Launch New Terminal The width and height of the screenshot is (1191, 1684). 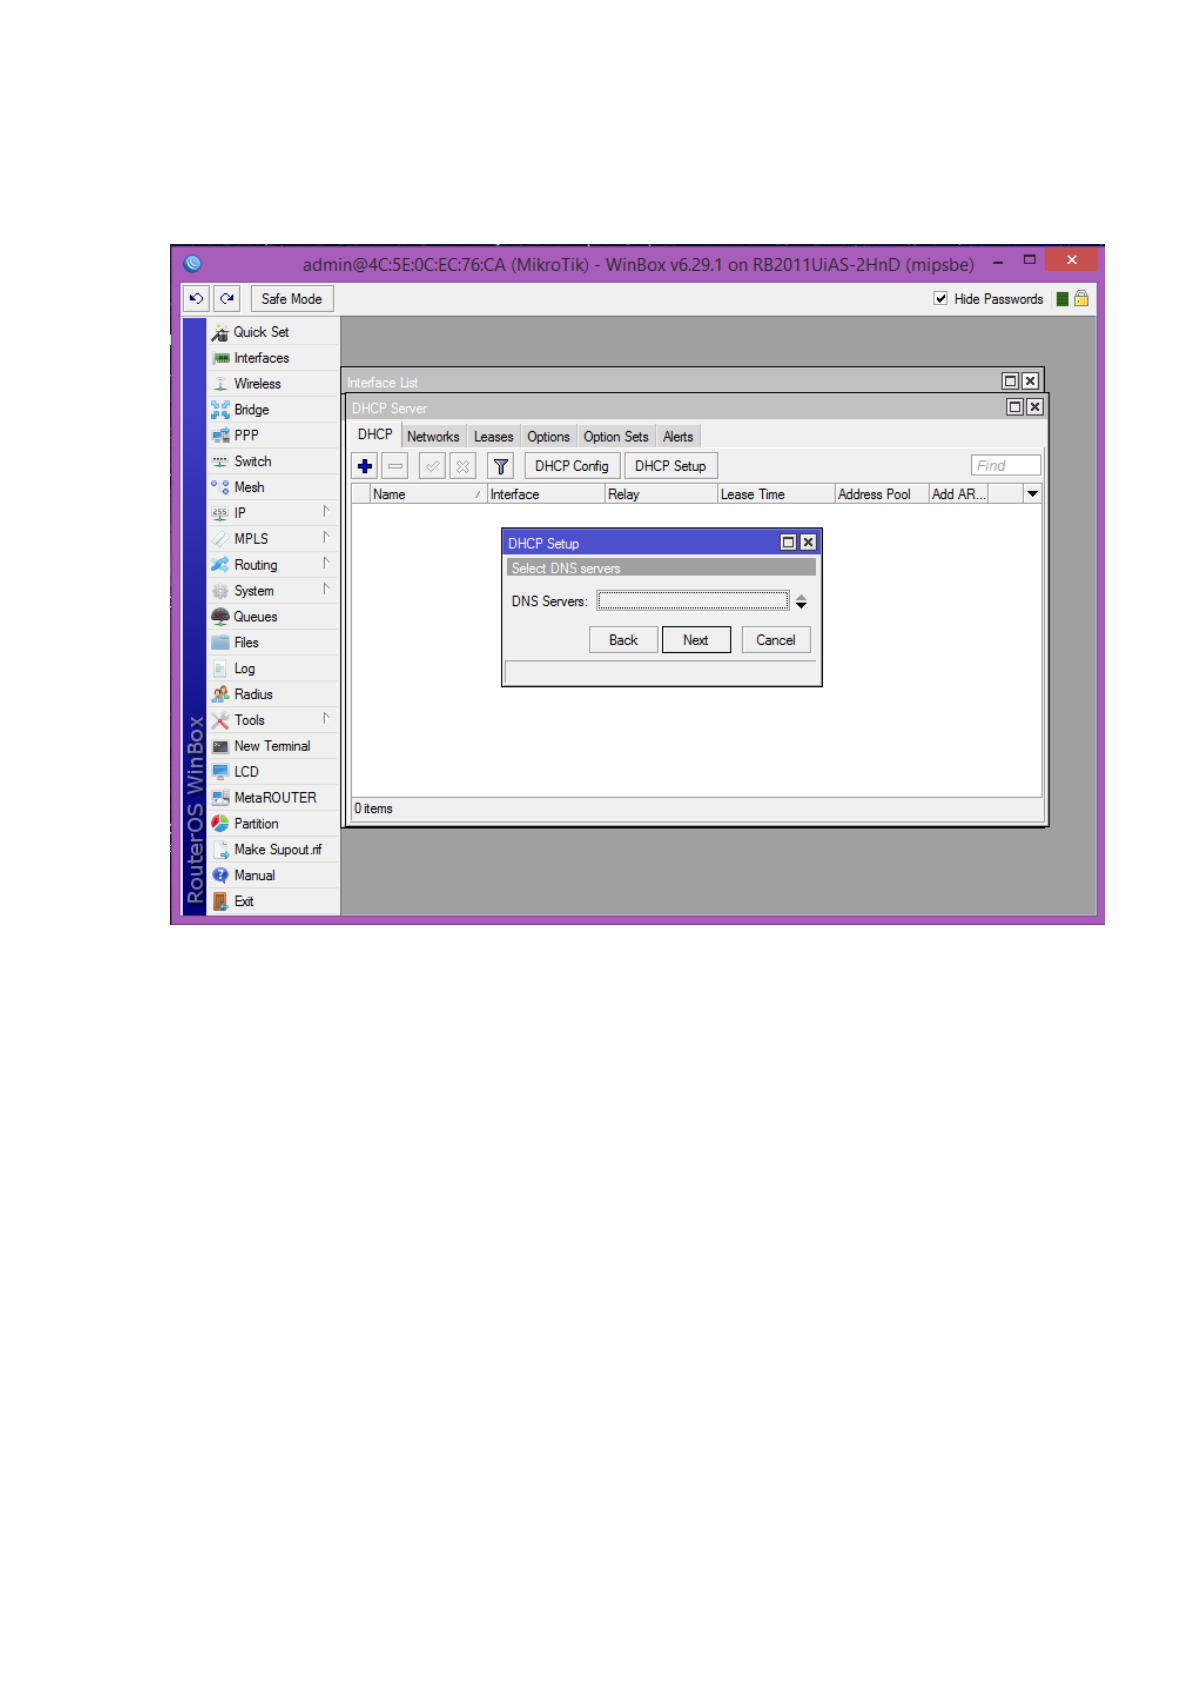point(273,747)
